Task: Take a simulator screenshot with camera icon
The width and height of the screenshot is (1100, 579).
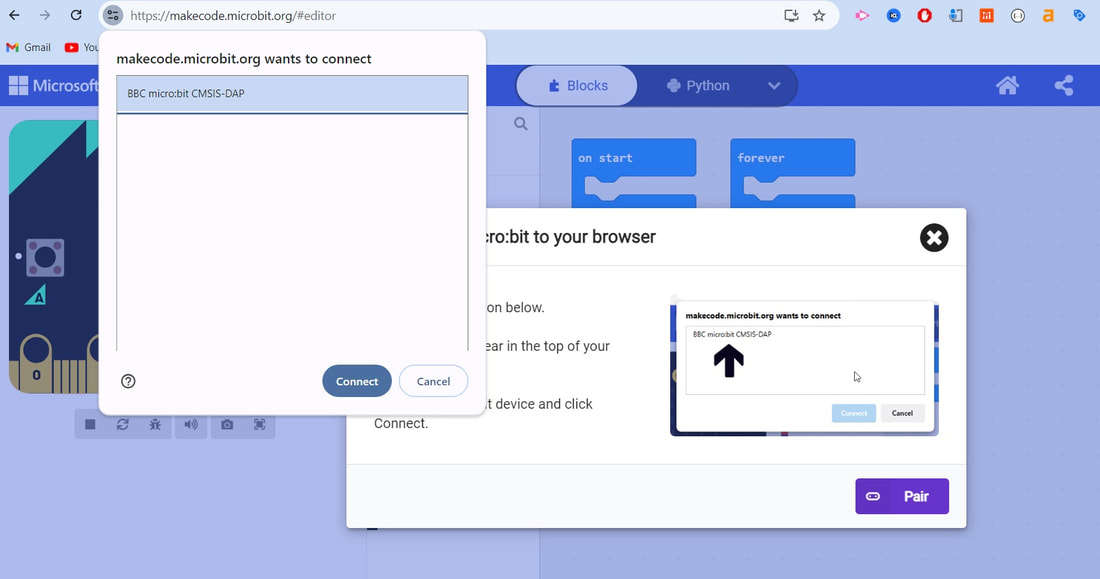Action: coord(227,425)
